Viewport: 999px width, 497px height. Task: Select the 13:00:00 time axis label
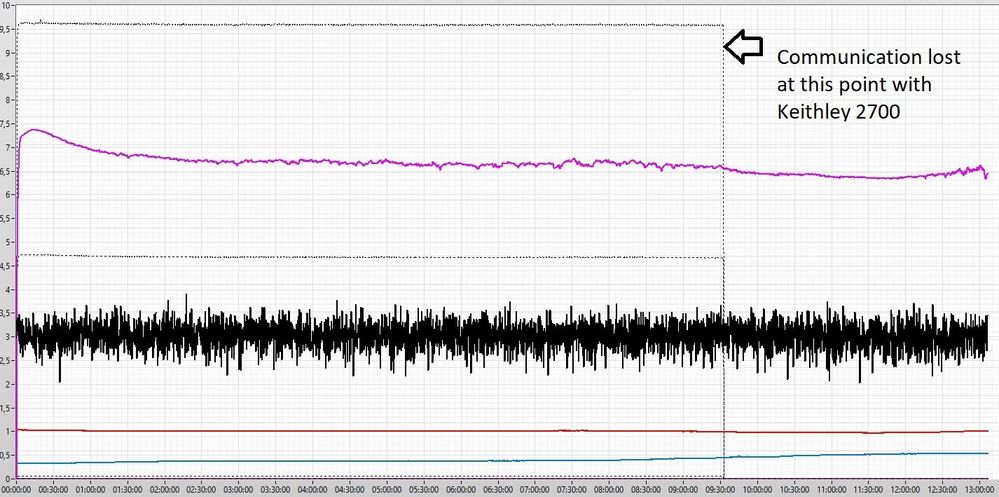(x=978, y=491)
